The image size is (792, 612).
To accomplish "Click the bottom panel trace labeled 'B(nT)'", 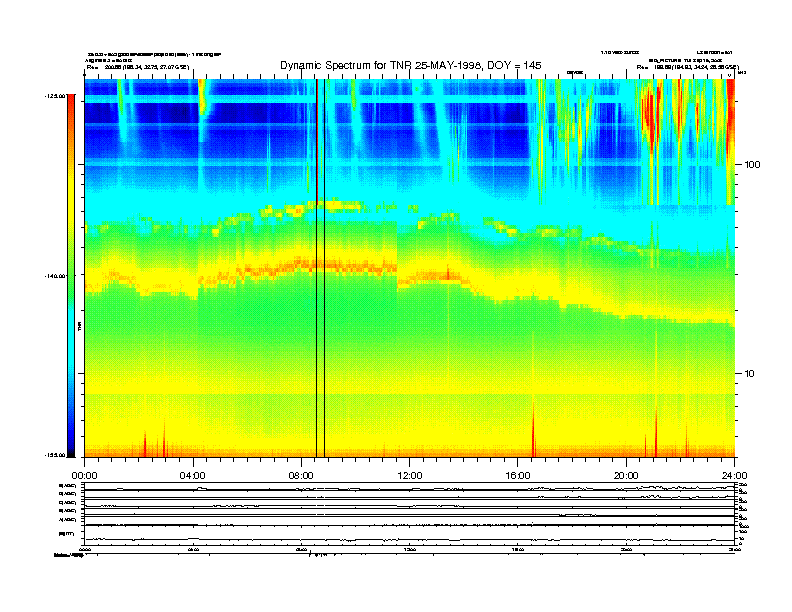I will [x=409, y=539].
